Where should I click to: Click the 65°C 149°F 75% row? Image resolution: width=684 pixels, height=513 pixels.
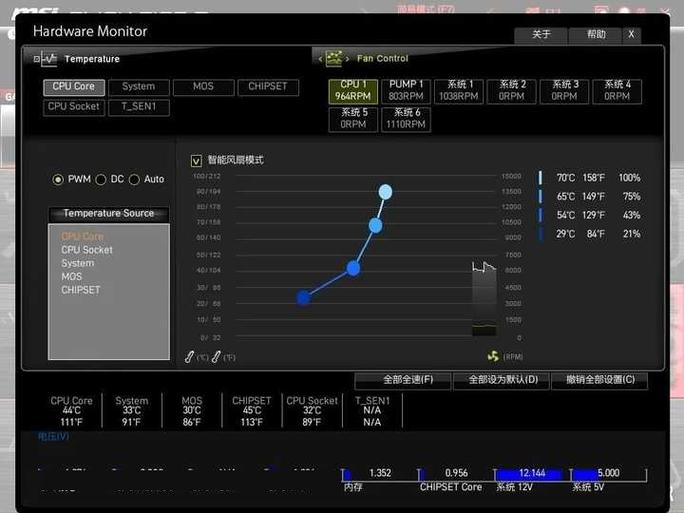point(590,197)
